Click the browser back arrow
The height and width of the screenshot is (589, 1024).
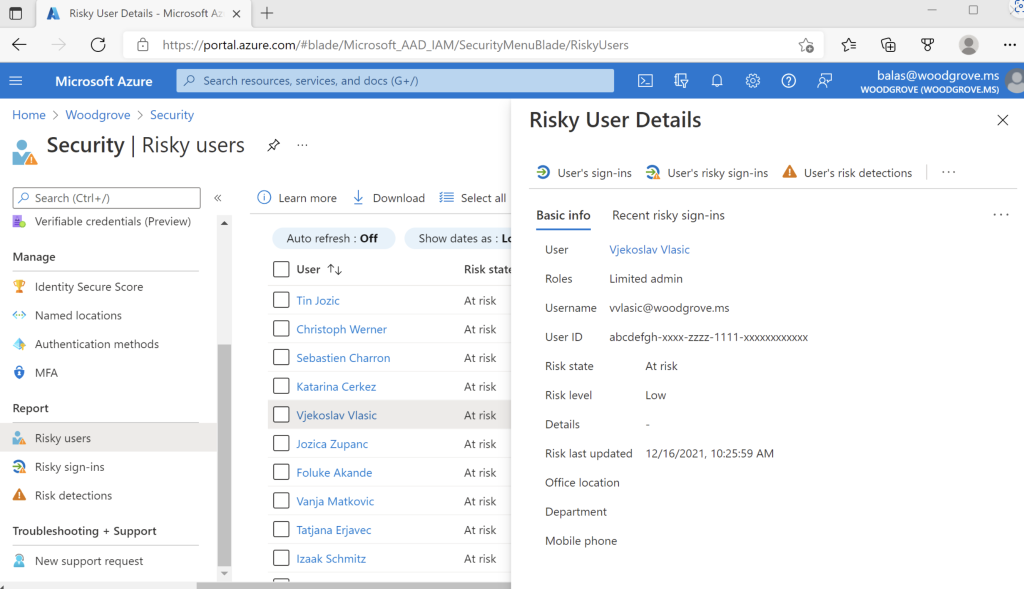[x=20, y=44]
